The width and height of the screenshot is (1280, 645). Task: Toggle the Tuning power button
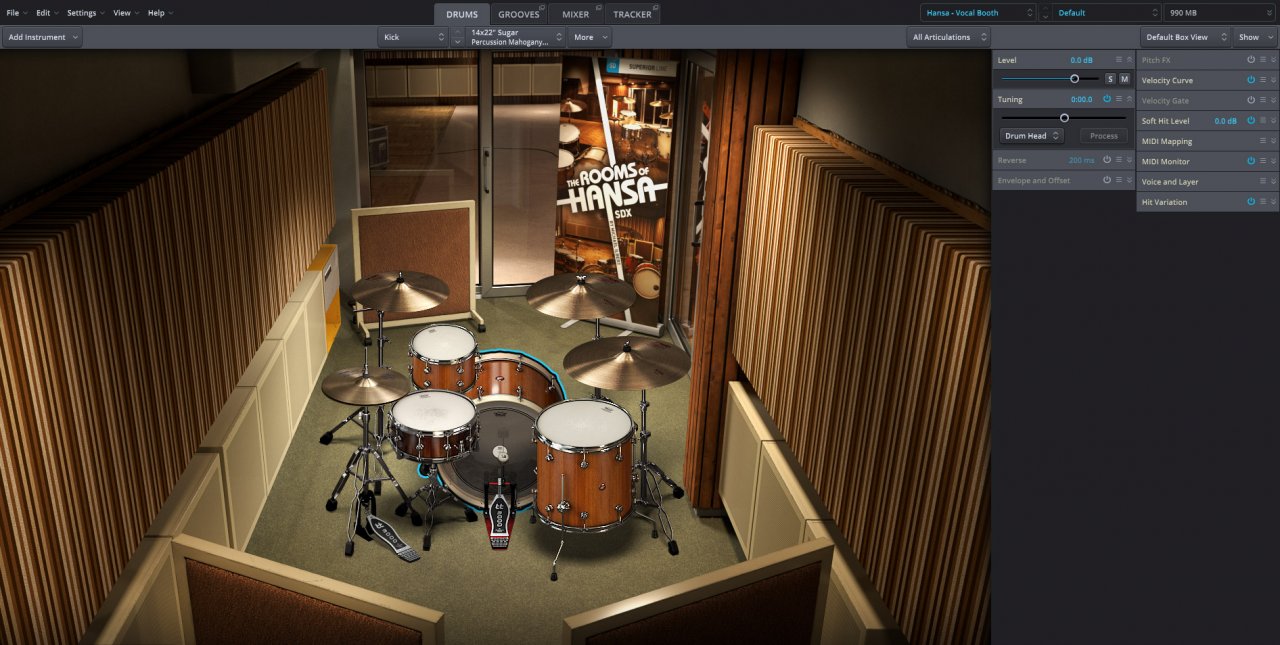[1107, 99]
